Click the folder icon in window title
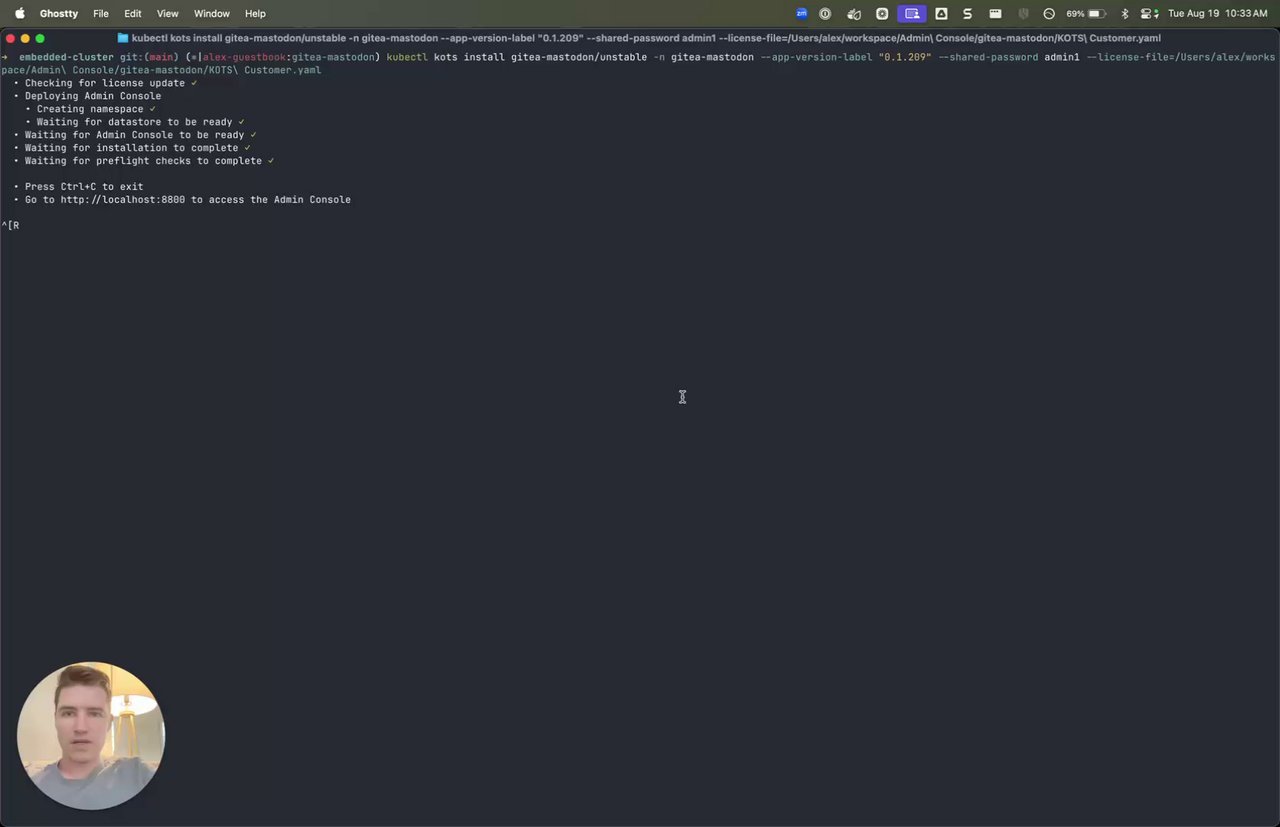 (123, 38)
